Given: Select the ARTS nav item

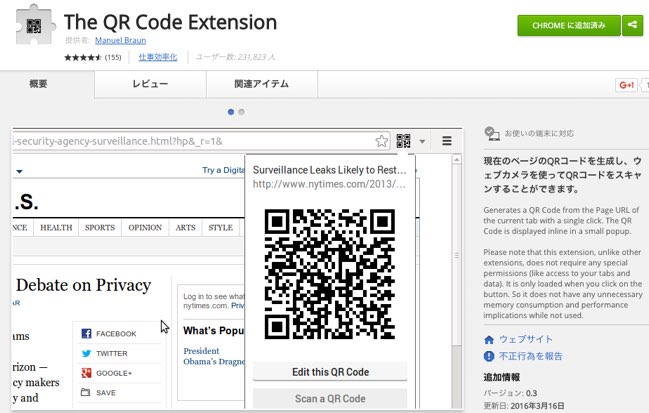Looking at the screenshot, I should 185,228.
